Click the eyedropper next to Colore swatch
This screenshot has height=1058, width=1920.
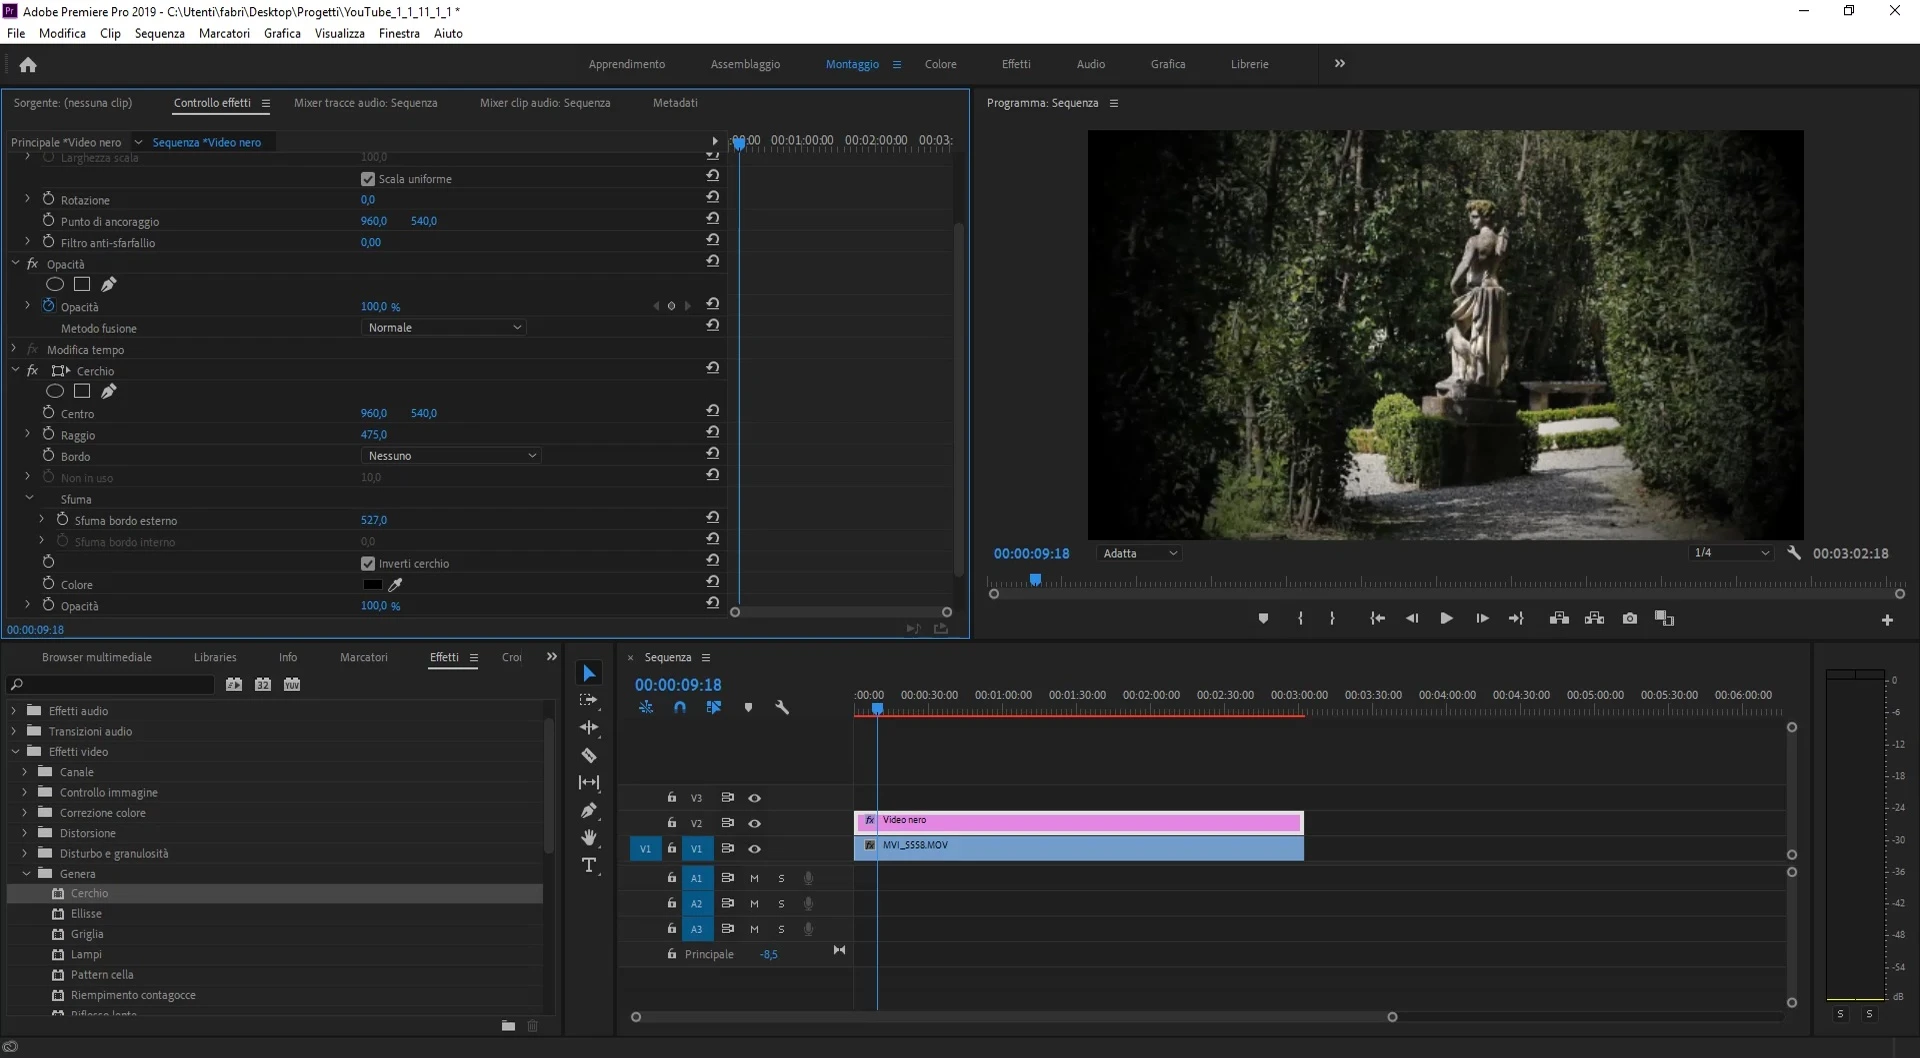pos(396,585)
